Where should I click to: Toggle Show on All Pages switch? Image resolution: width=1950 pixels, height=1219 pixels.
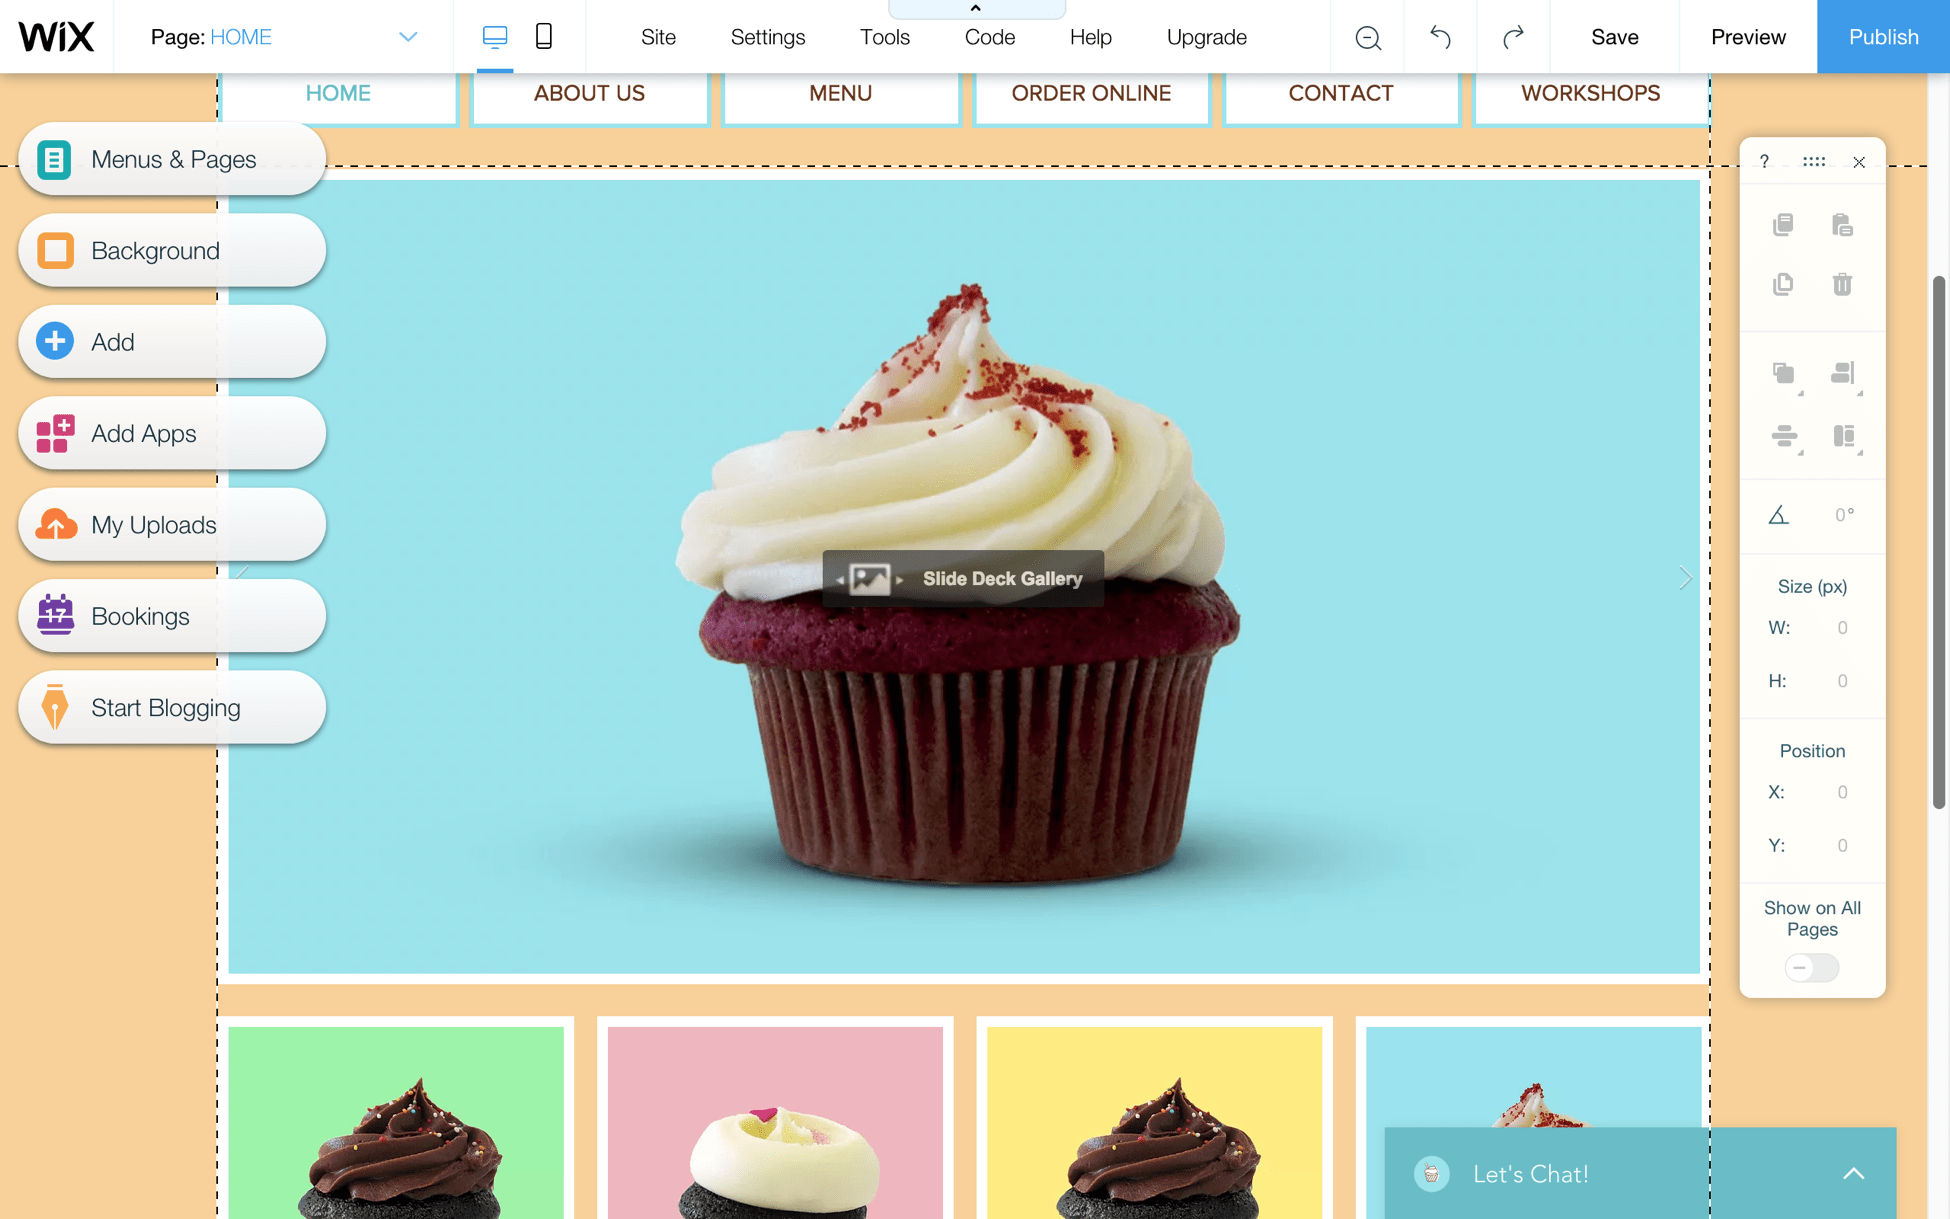tap(1812, 968)
